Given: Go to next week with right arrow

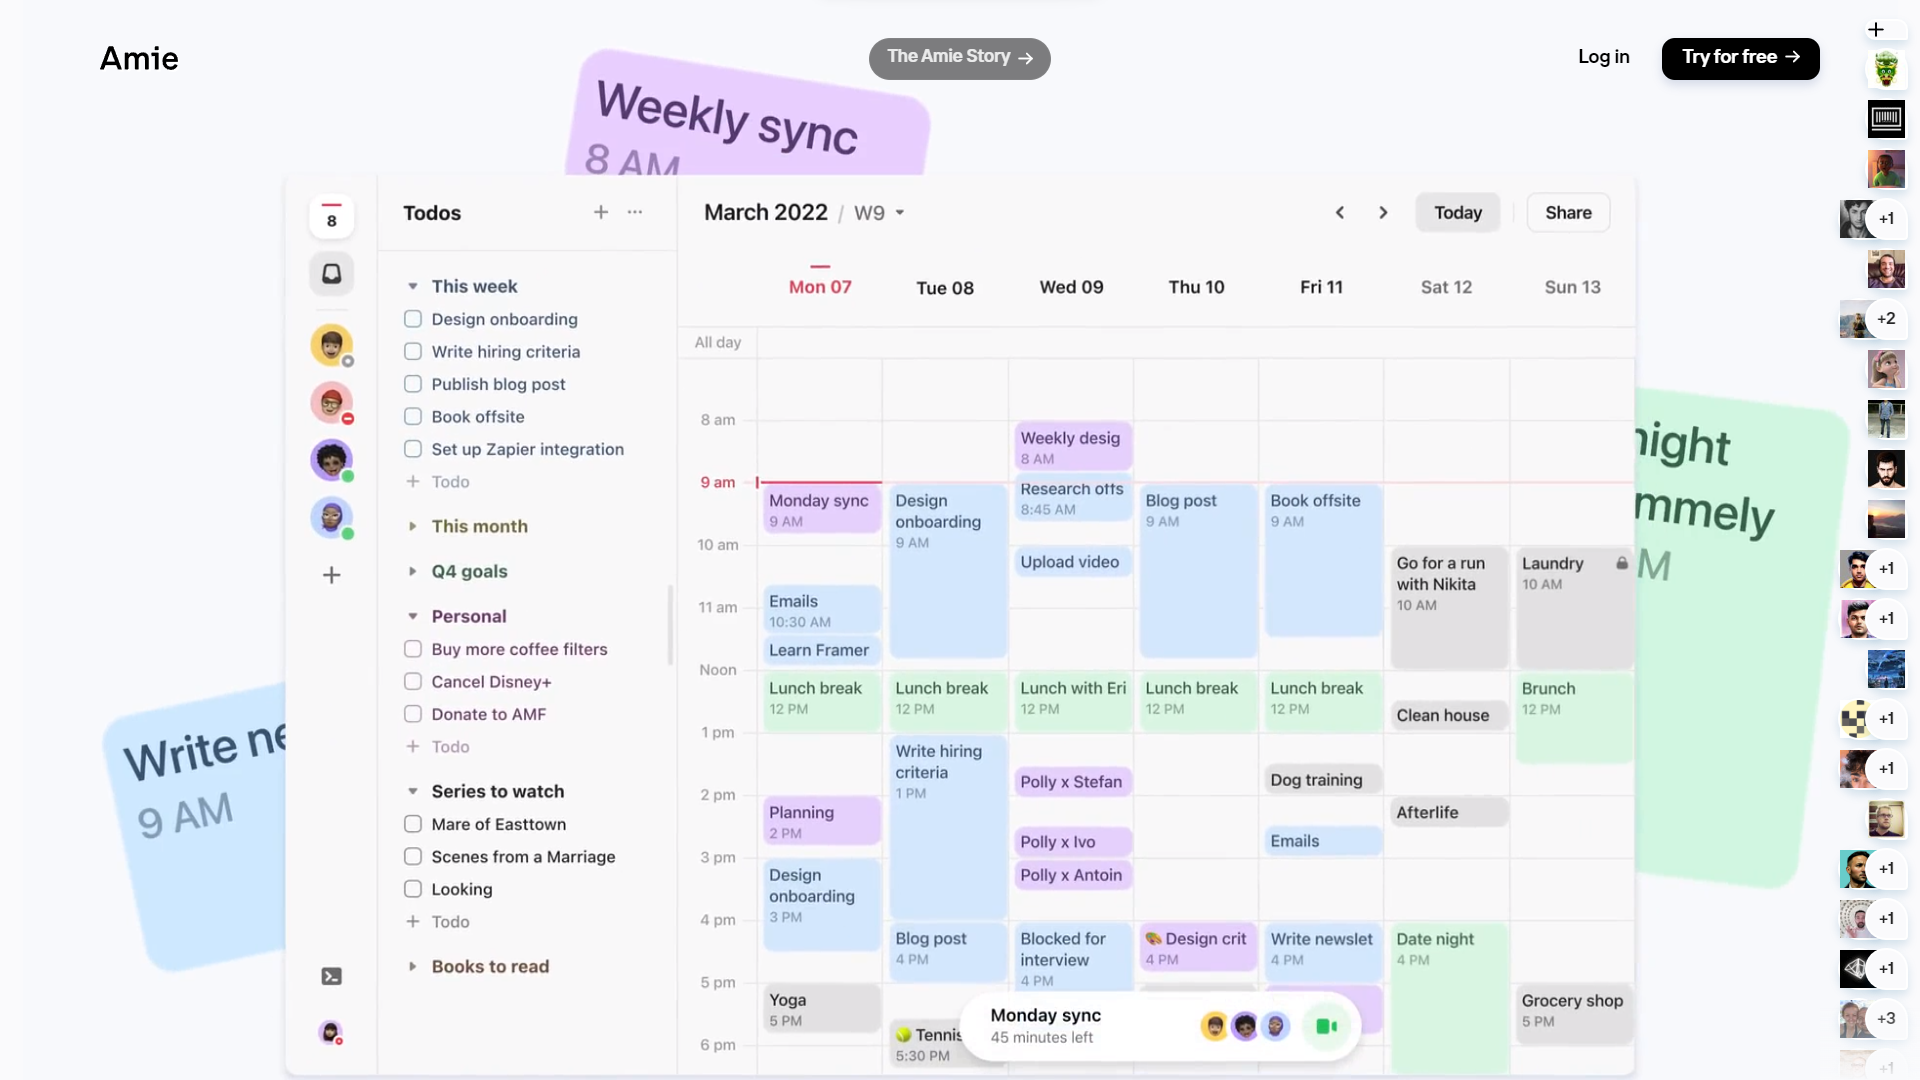Looking at the screenshot, I should tap(1383, 212).
